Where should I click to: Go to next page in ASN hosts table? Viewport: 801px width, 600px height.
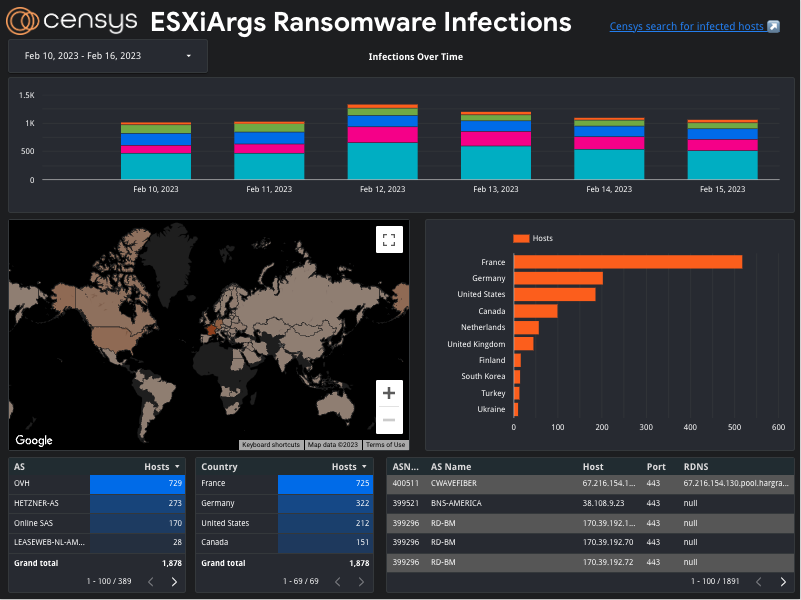point(784,581)
